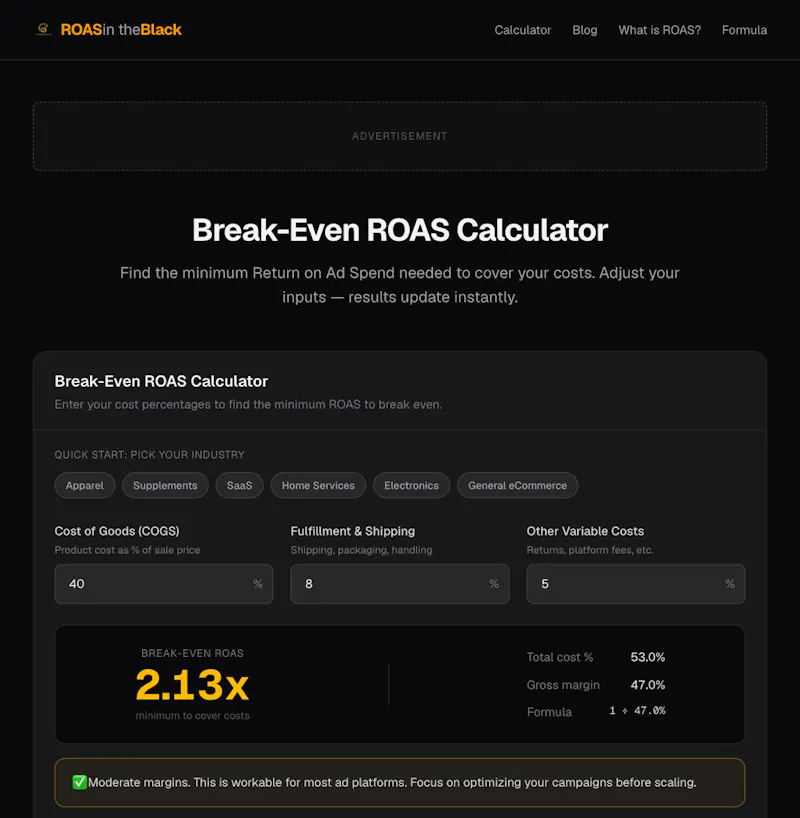The height and width of the screenshot is (818, 800).
Task: Click the green checkmark in margins notice
Action: pyautogui.click(x=79, y=782)
